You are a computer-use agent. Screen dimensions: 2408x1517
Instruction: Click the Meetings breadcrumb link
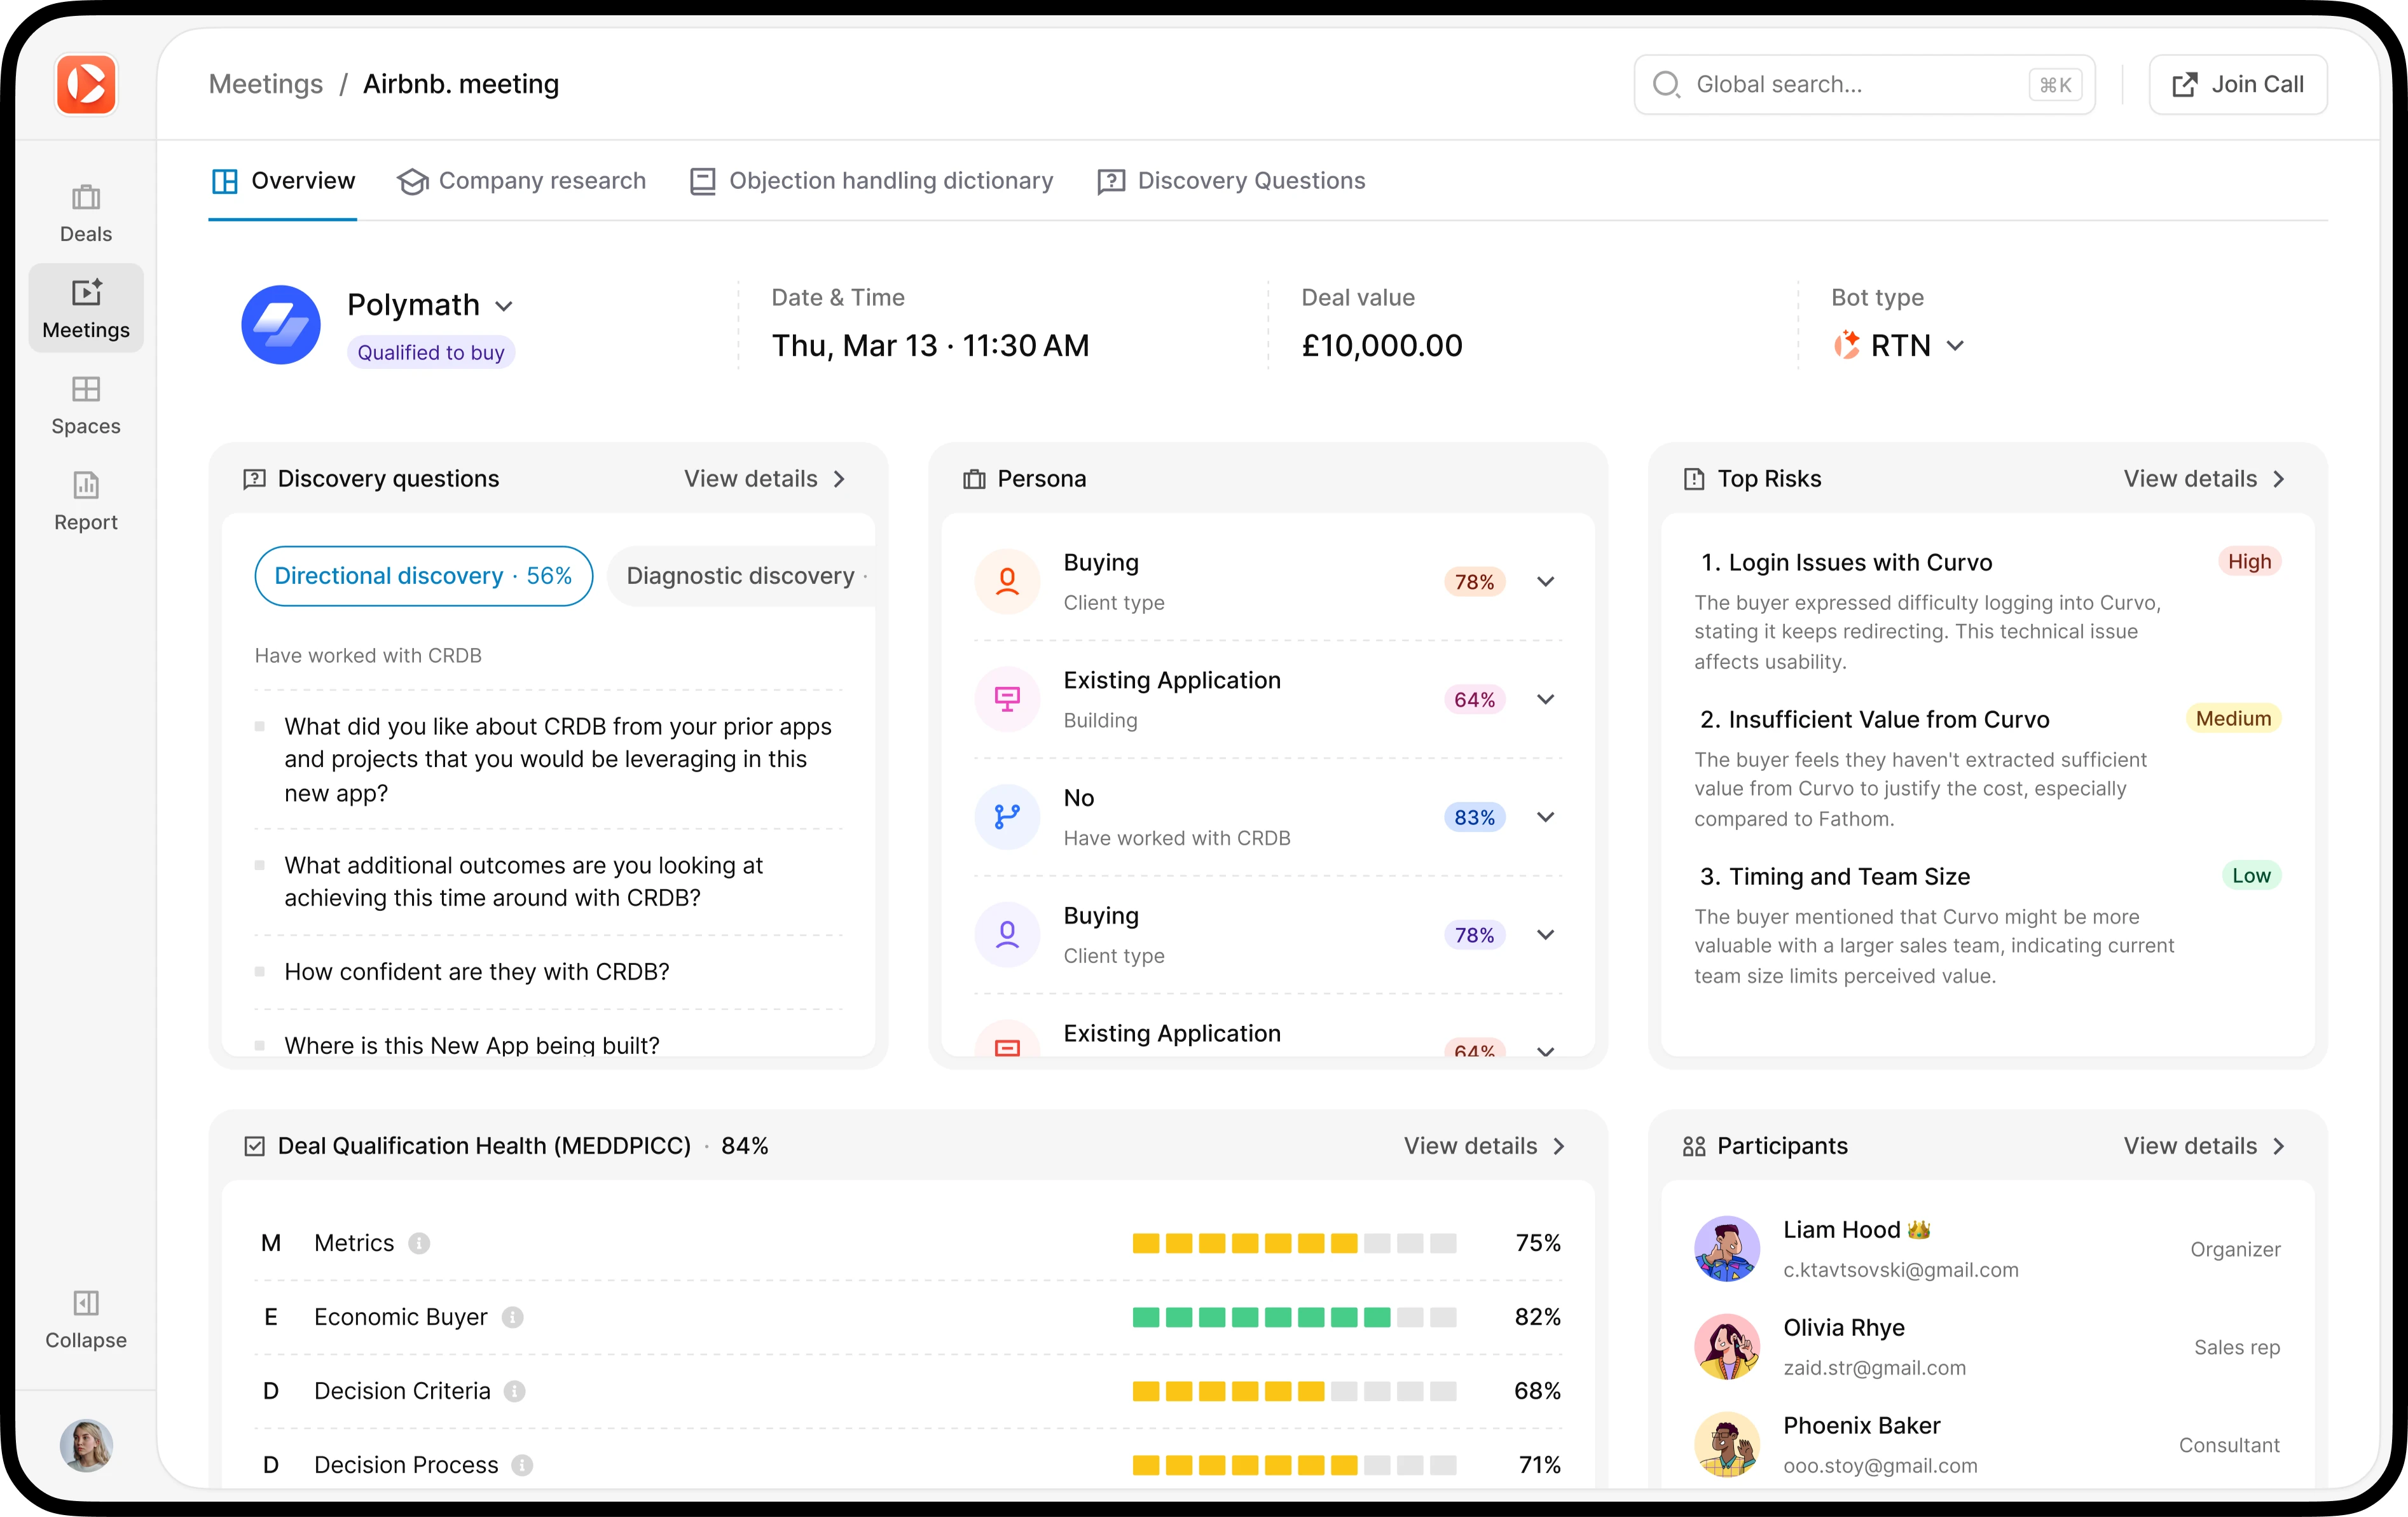tap(266, 84)
